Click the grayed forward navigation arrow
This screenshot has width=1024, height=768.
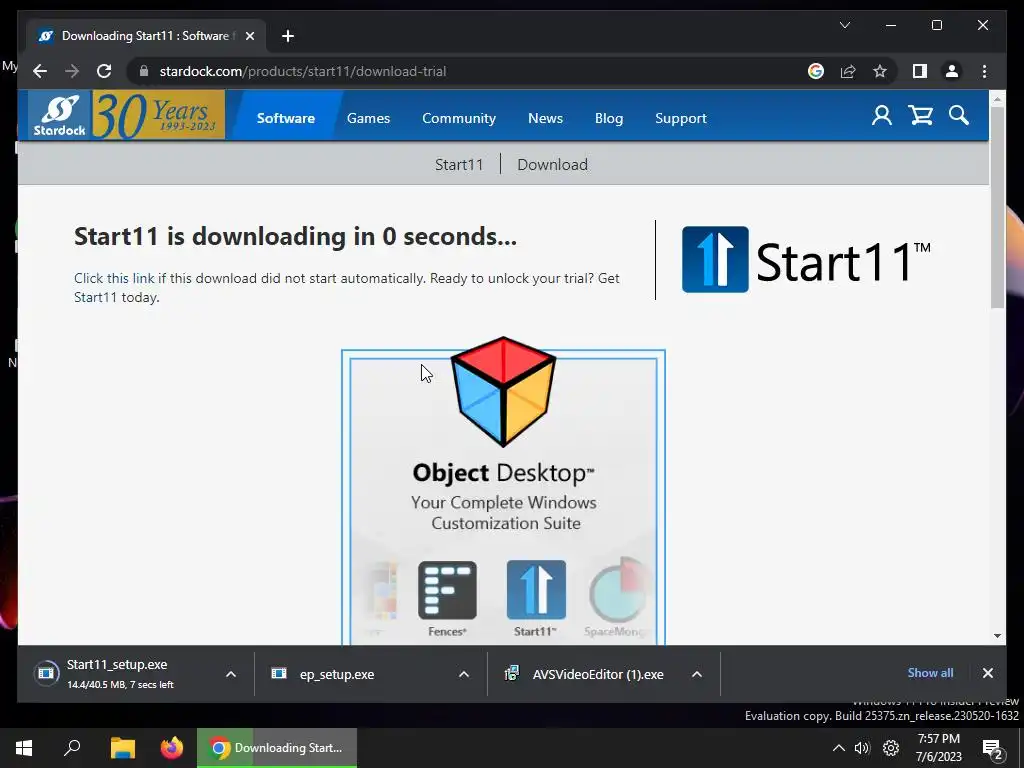pyautogui.click(x=72, y=71)
